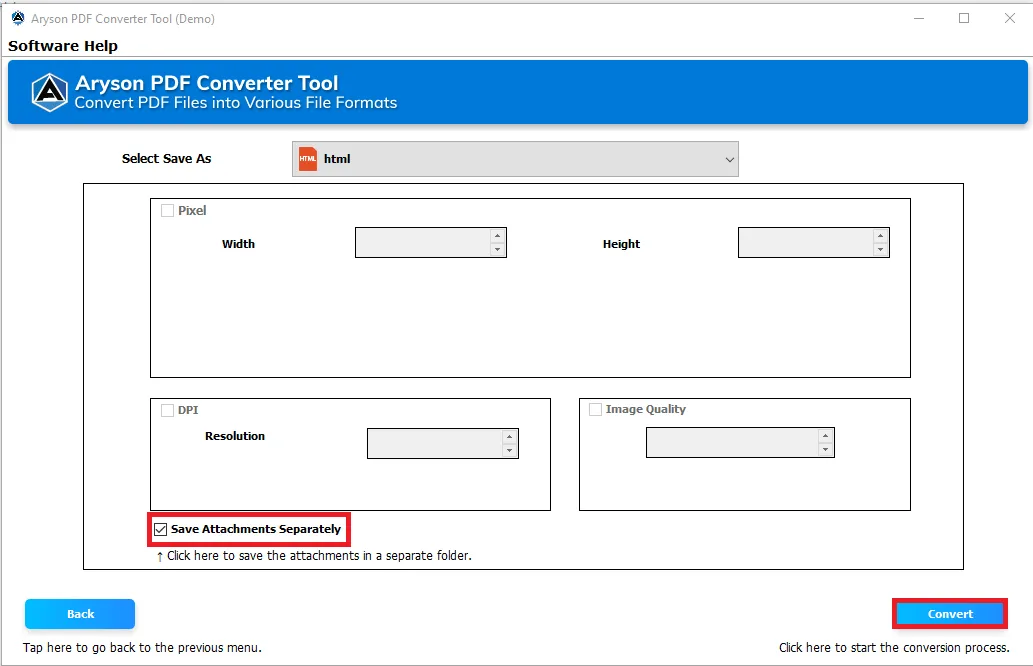The height and width of the screenshot is (666, 1033).
Task: Click the Aryson logo in the blue banner
Action: 50,92
